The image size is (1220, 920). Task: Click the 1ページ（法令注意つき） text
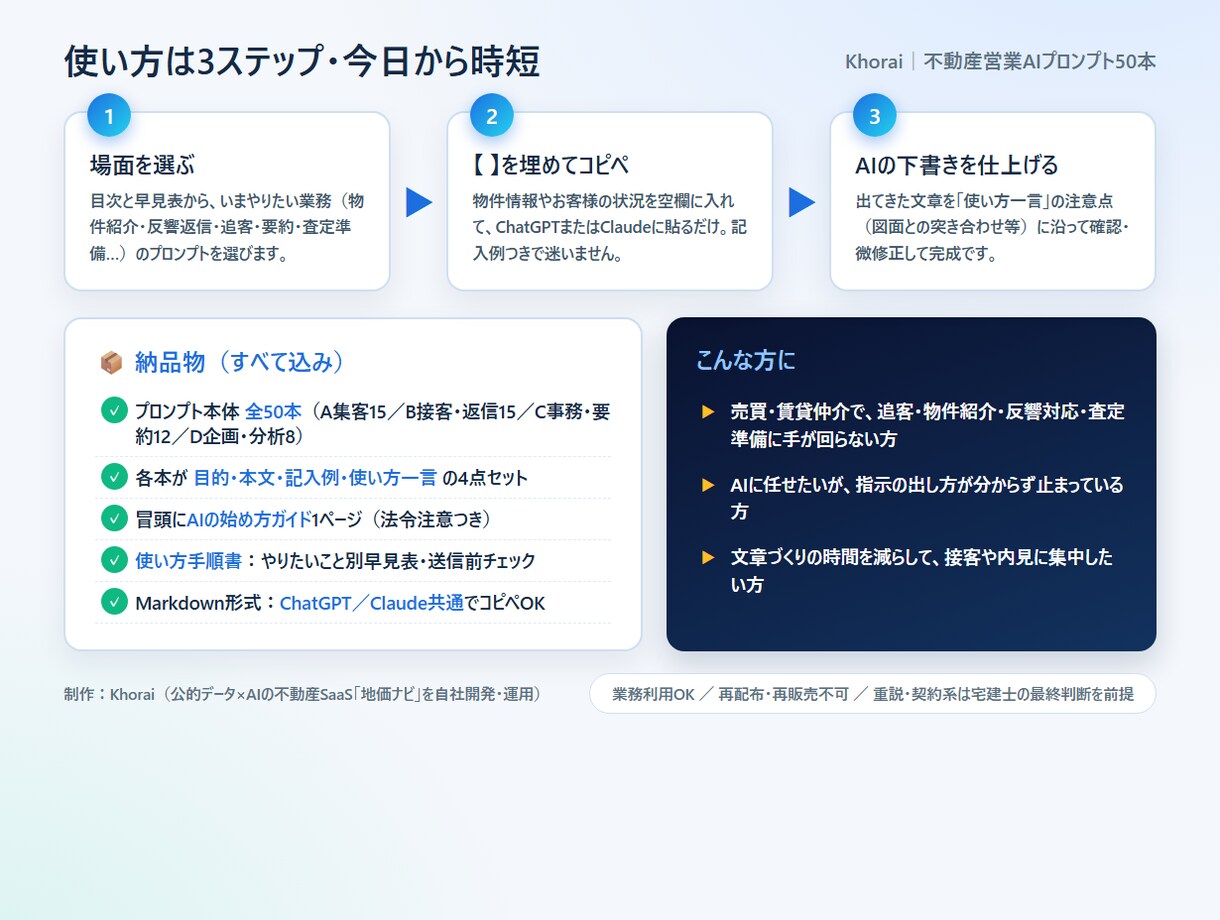pyautogui.click(x=401, y=519)
